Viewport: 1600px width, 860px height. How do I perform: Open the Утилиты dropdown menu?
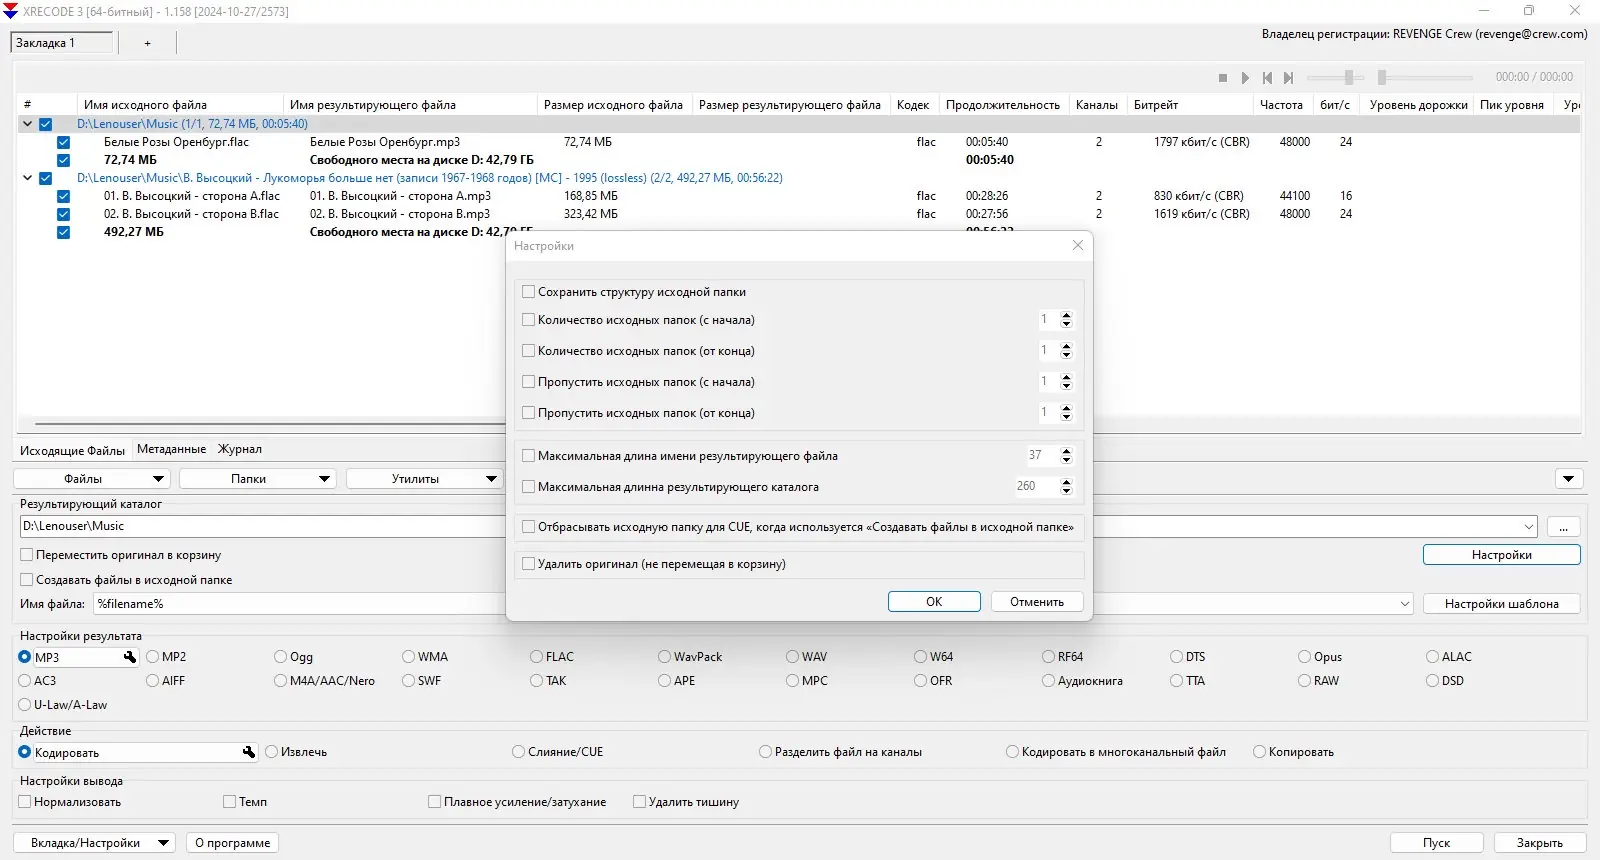click(424, 479)
